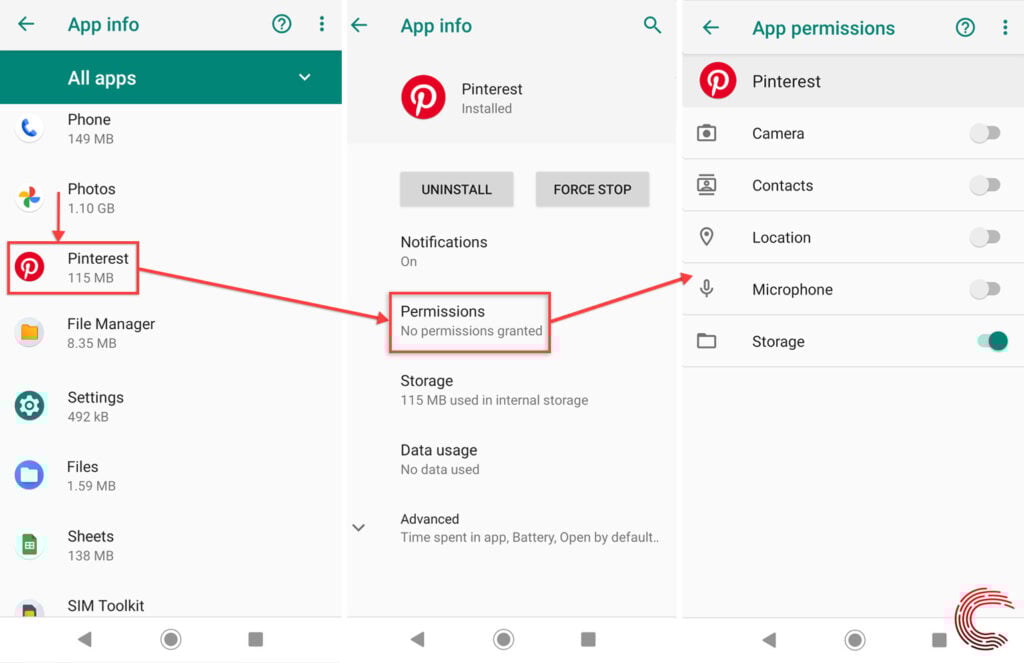
Task: Tap the Pinterest icon in the apps list
Action: [29, 267]
